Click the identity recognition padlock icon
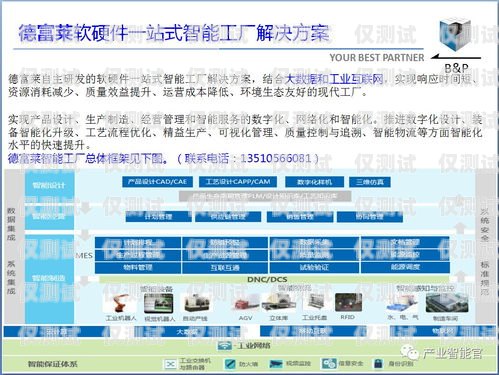 coord(378,364)
